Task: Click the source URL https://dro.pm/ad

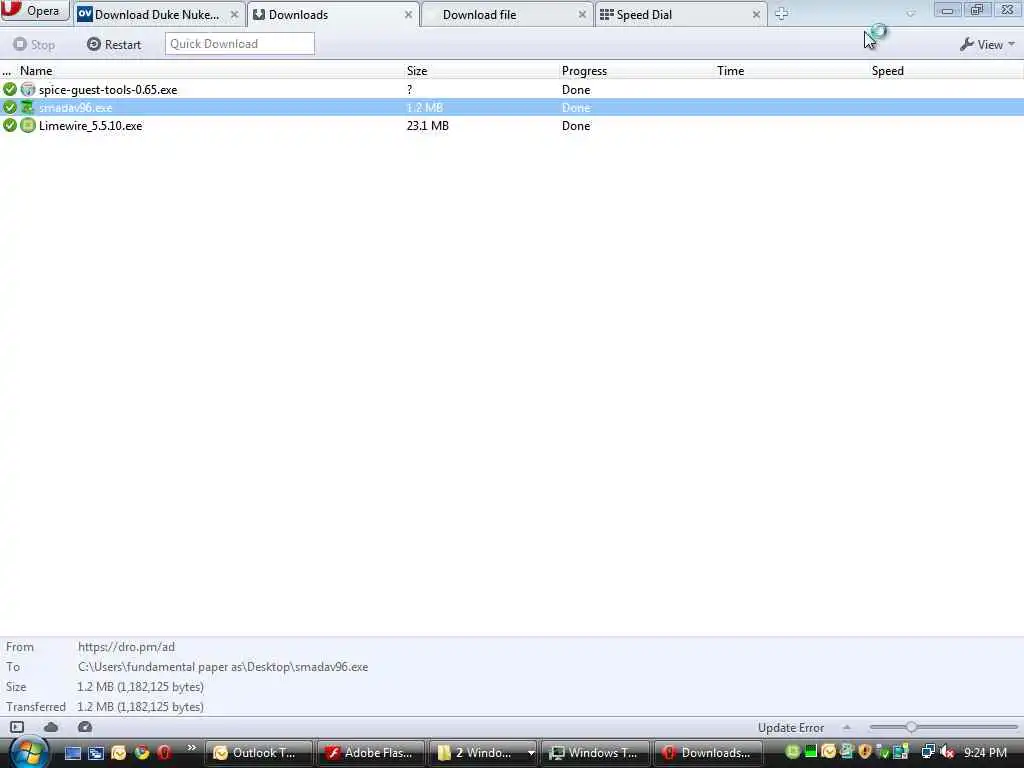Action: (127, 647)
